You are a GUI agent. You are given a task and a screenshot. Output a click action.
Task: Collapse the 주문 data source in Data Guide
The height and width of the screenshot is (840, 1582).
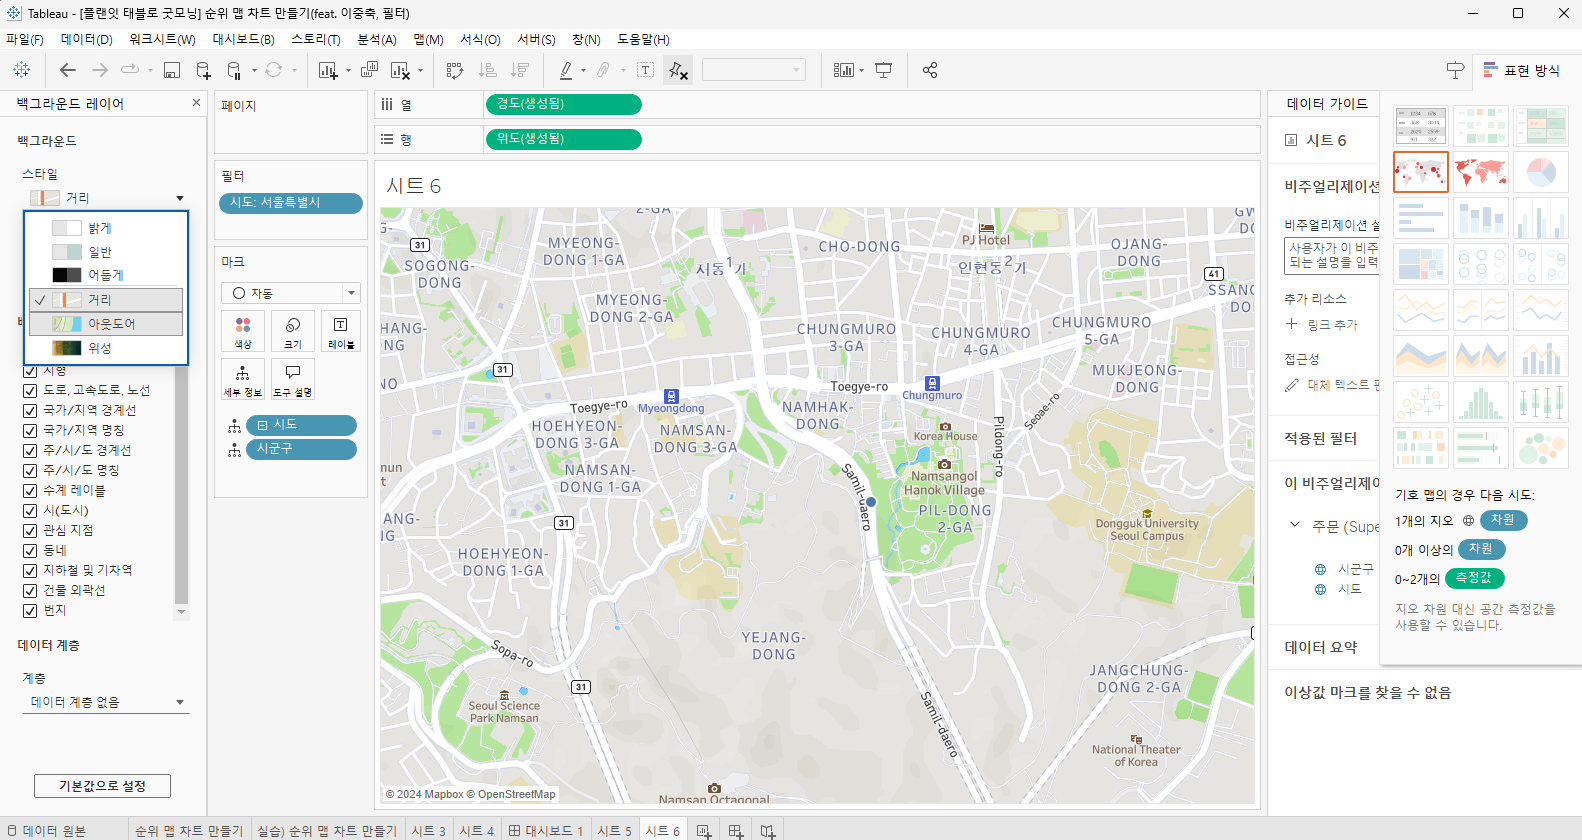(1295, 525)
